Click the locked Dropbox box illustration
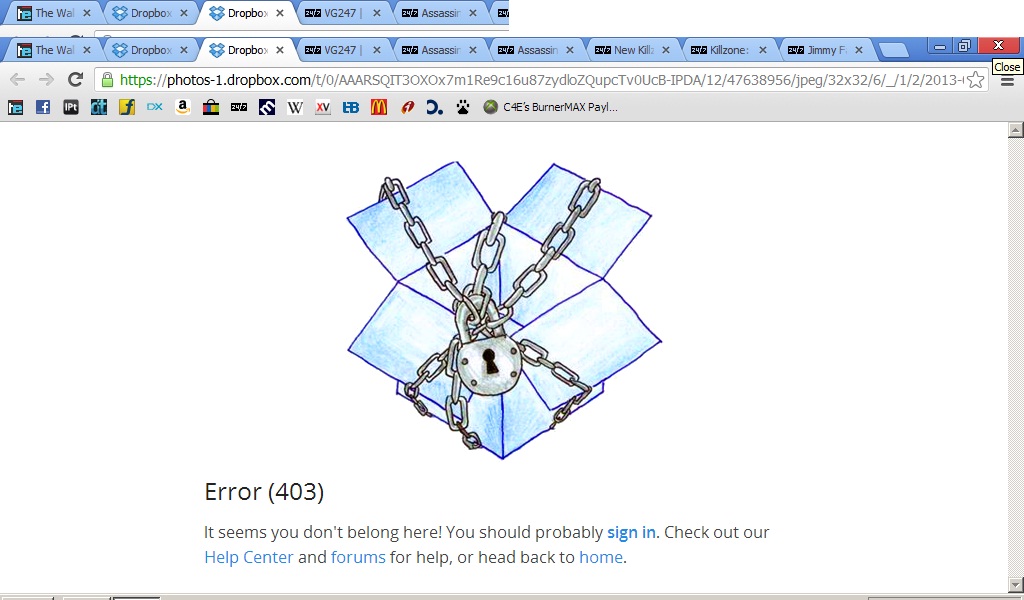Screen dimensions: 1024x600 [504, 309]
